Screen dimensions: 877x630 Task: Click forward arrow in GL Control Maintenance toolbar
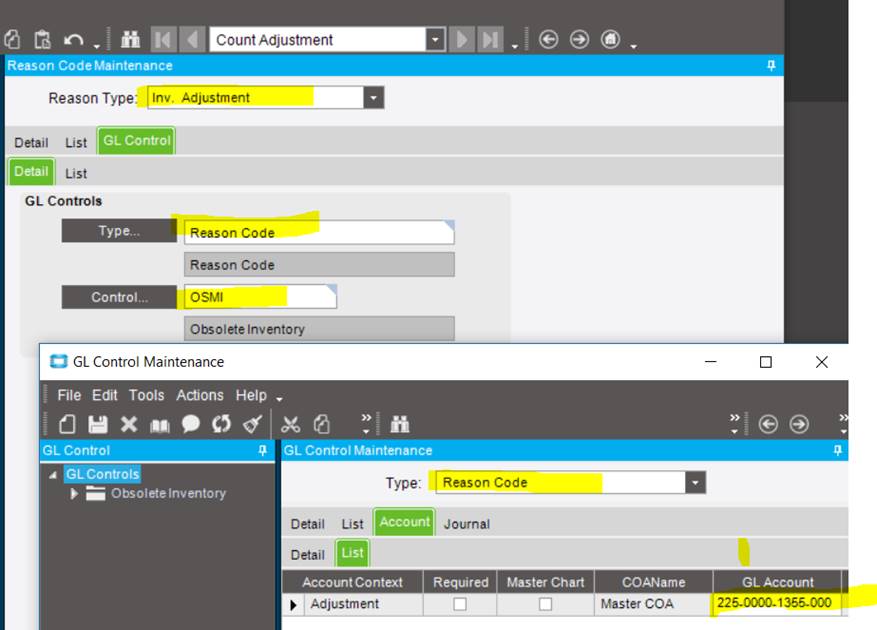point(799,424)
